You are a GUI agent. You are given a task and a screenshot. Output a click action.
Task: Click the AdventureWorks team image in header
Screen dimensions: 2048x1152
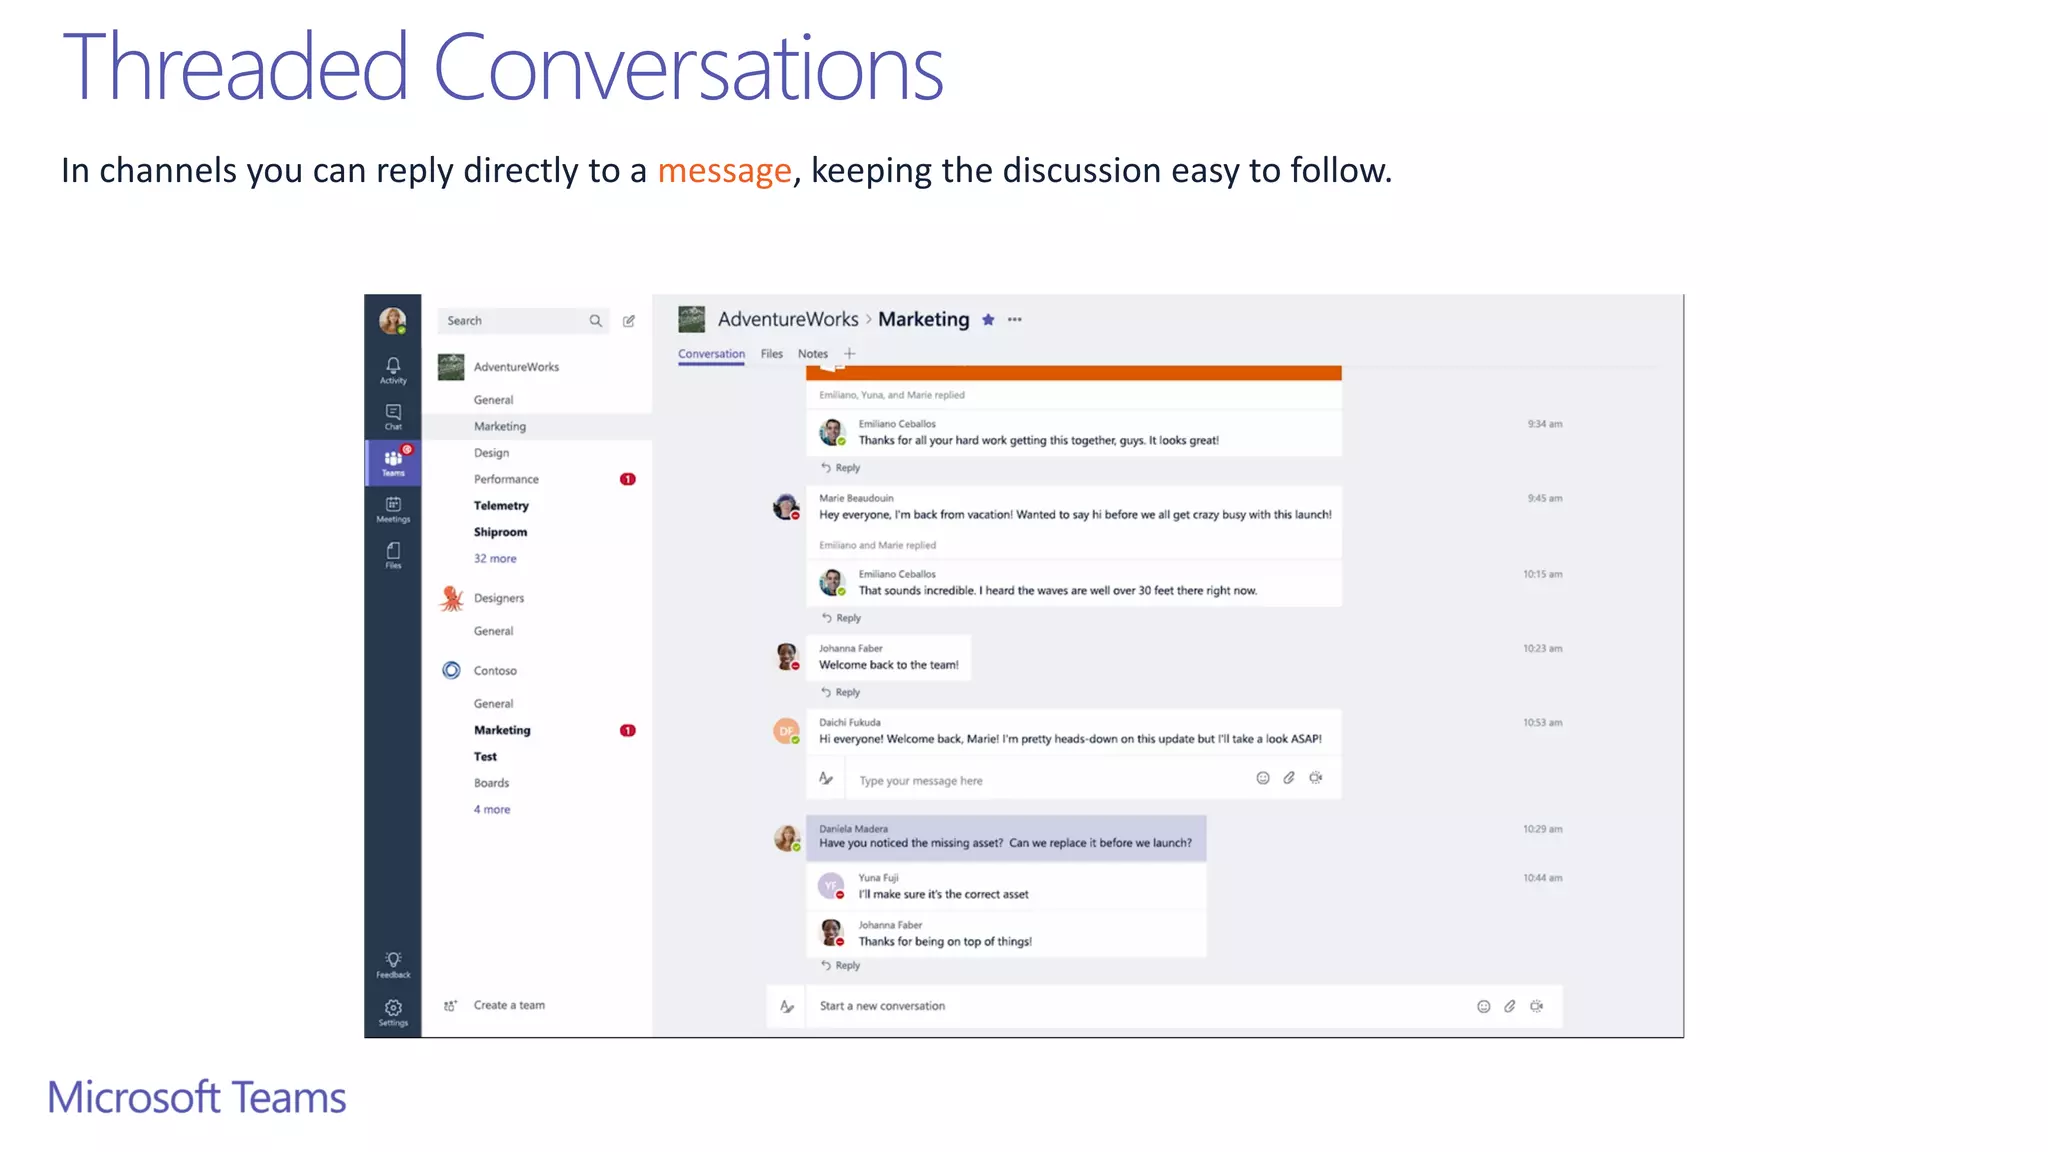pyautogui.click(x=691, y=320)
